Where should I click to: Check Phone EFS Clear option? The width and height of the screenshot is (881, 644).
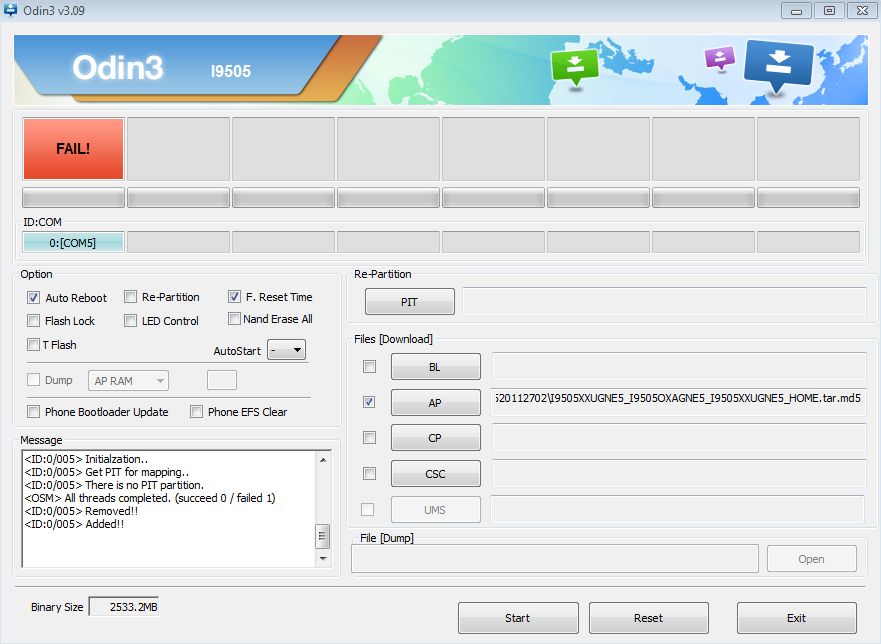pos(196,411)
